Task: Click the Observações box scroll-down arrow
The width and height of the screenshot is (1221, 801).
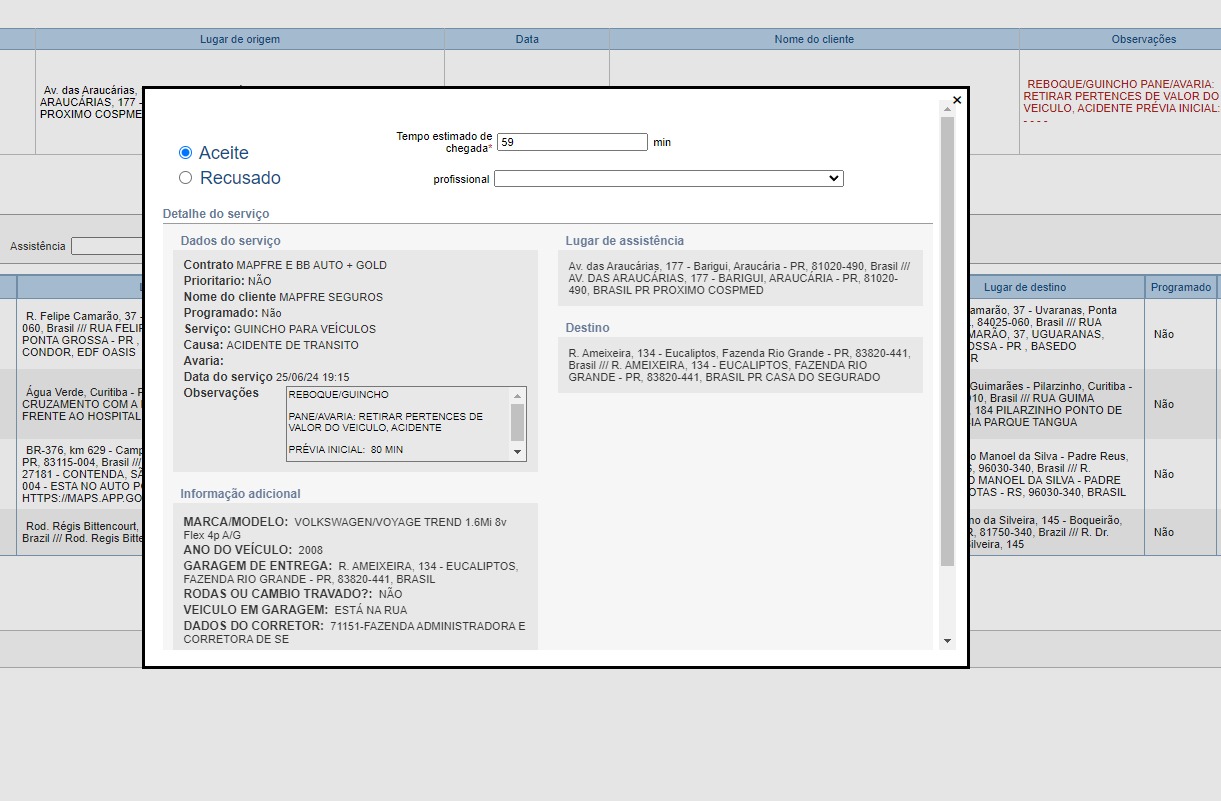Action: (517, 452)
